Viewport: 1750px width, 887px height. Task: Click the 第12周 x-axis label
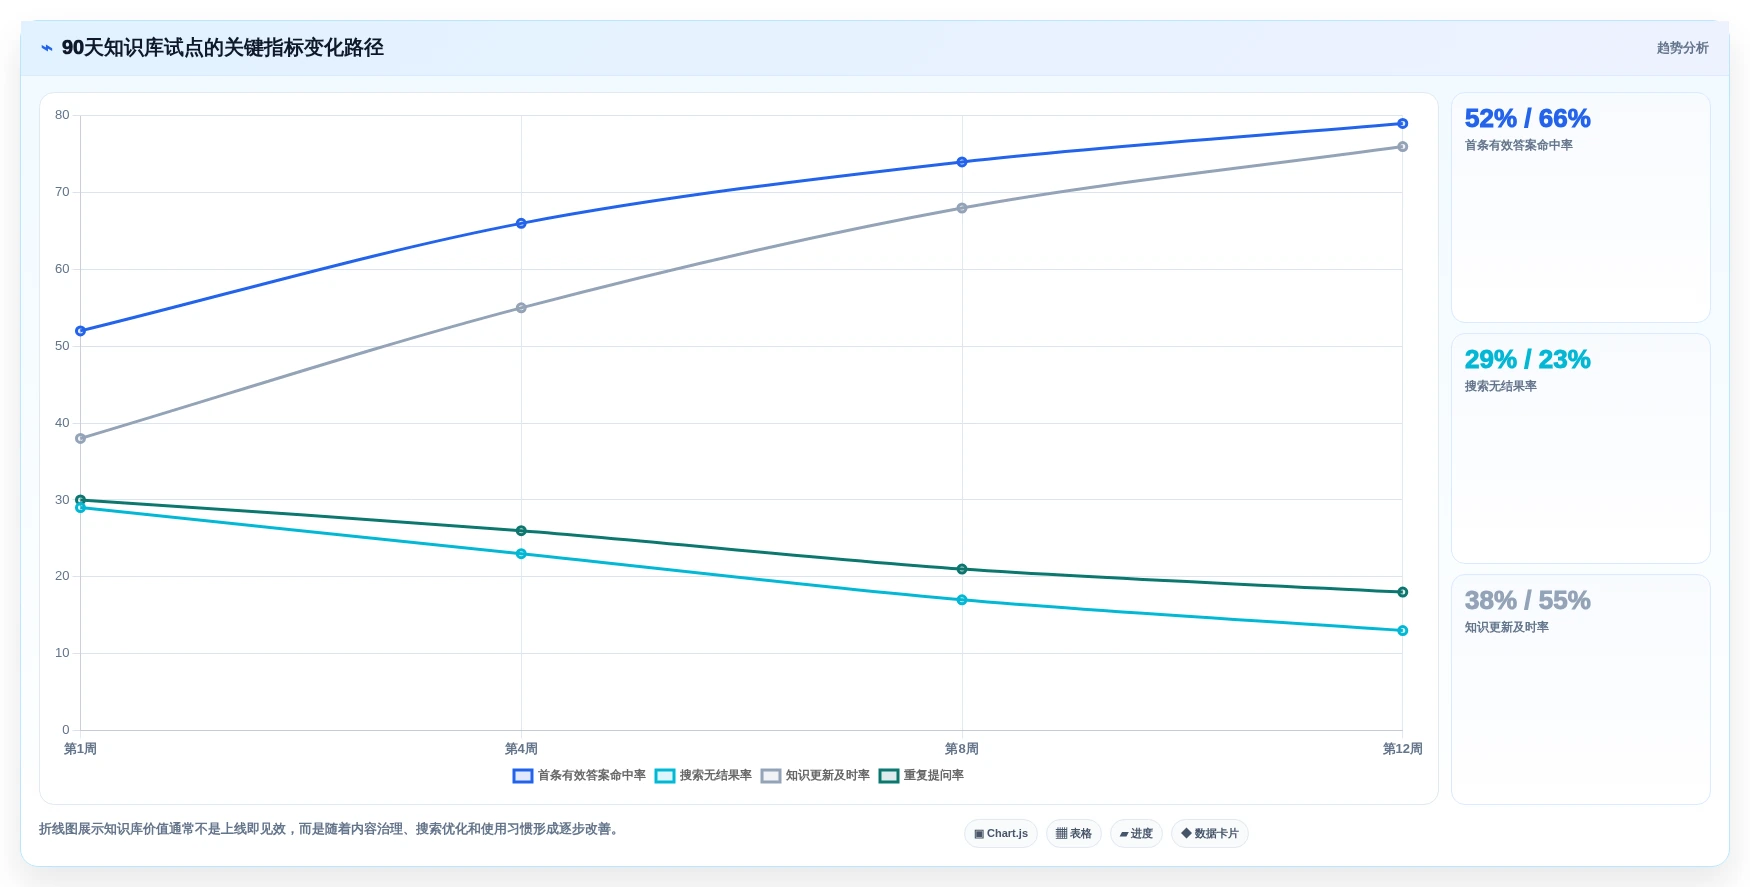coord(1402,749)
